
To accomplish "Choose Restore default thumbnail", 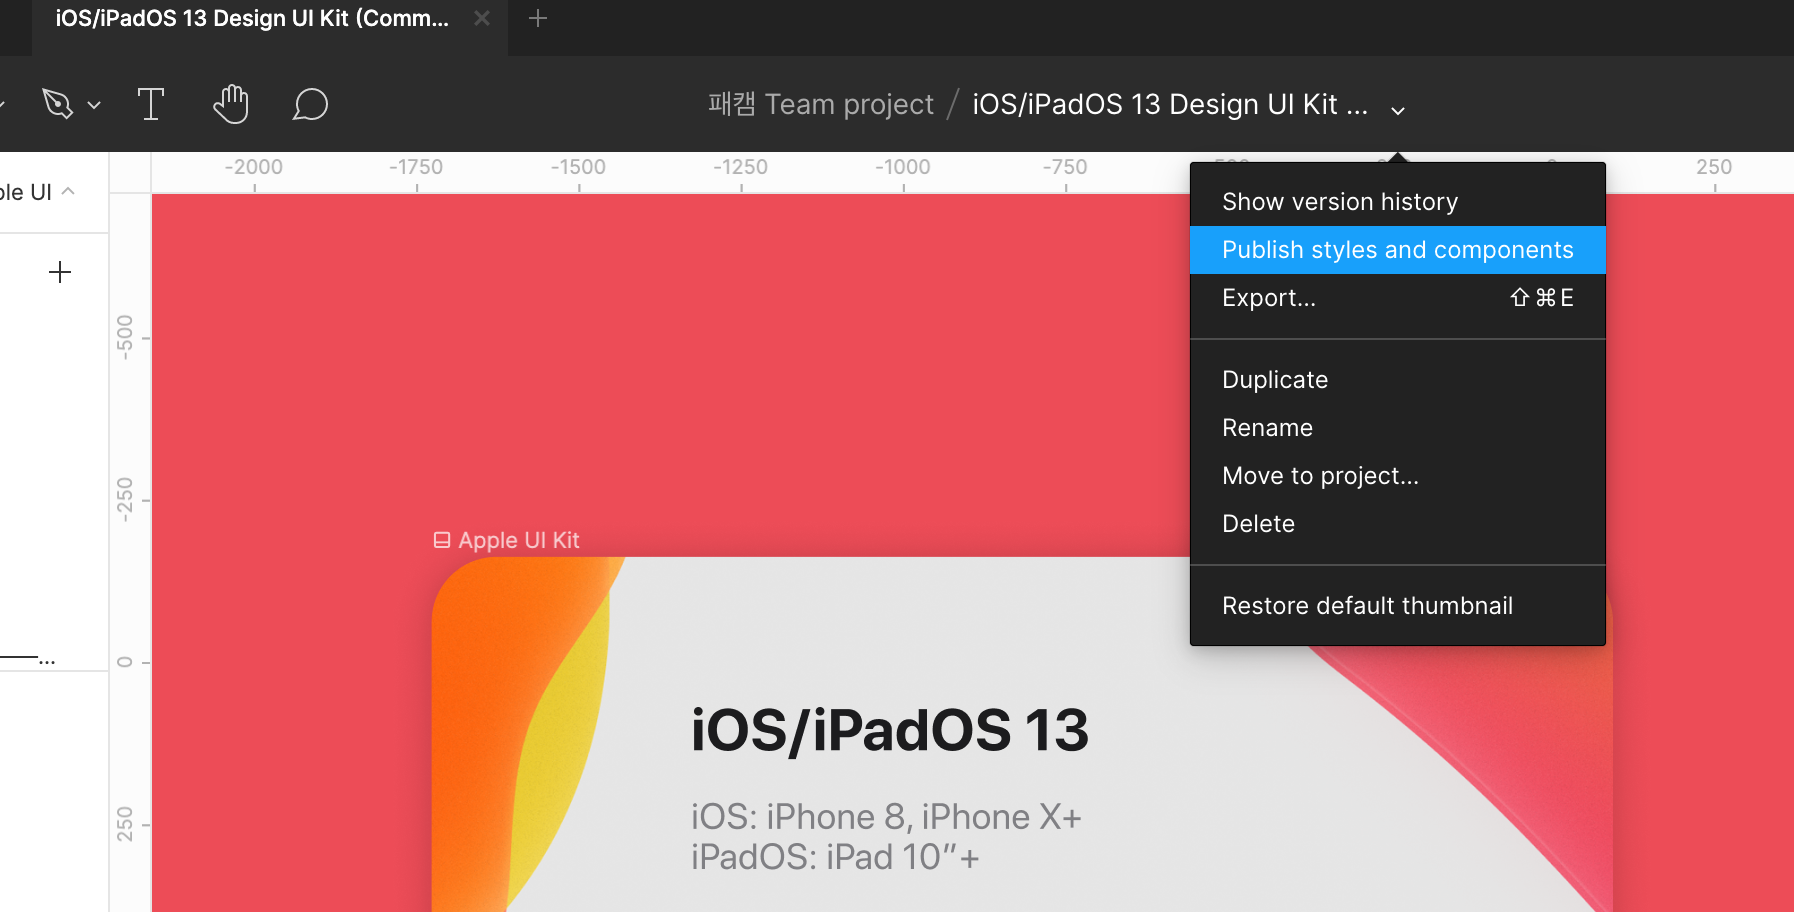I will coord(1398,606).
